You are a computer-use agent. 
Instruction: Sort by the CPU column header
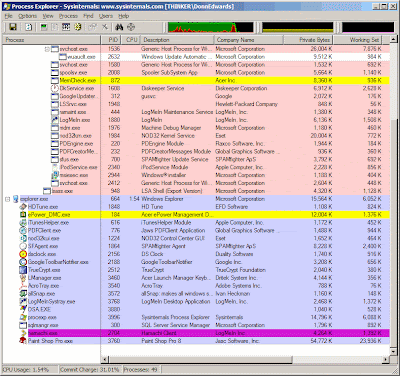[130, 40]
